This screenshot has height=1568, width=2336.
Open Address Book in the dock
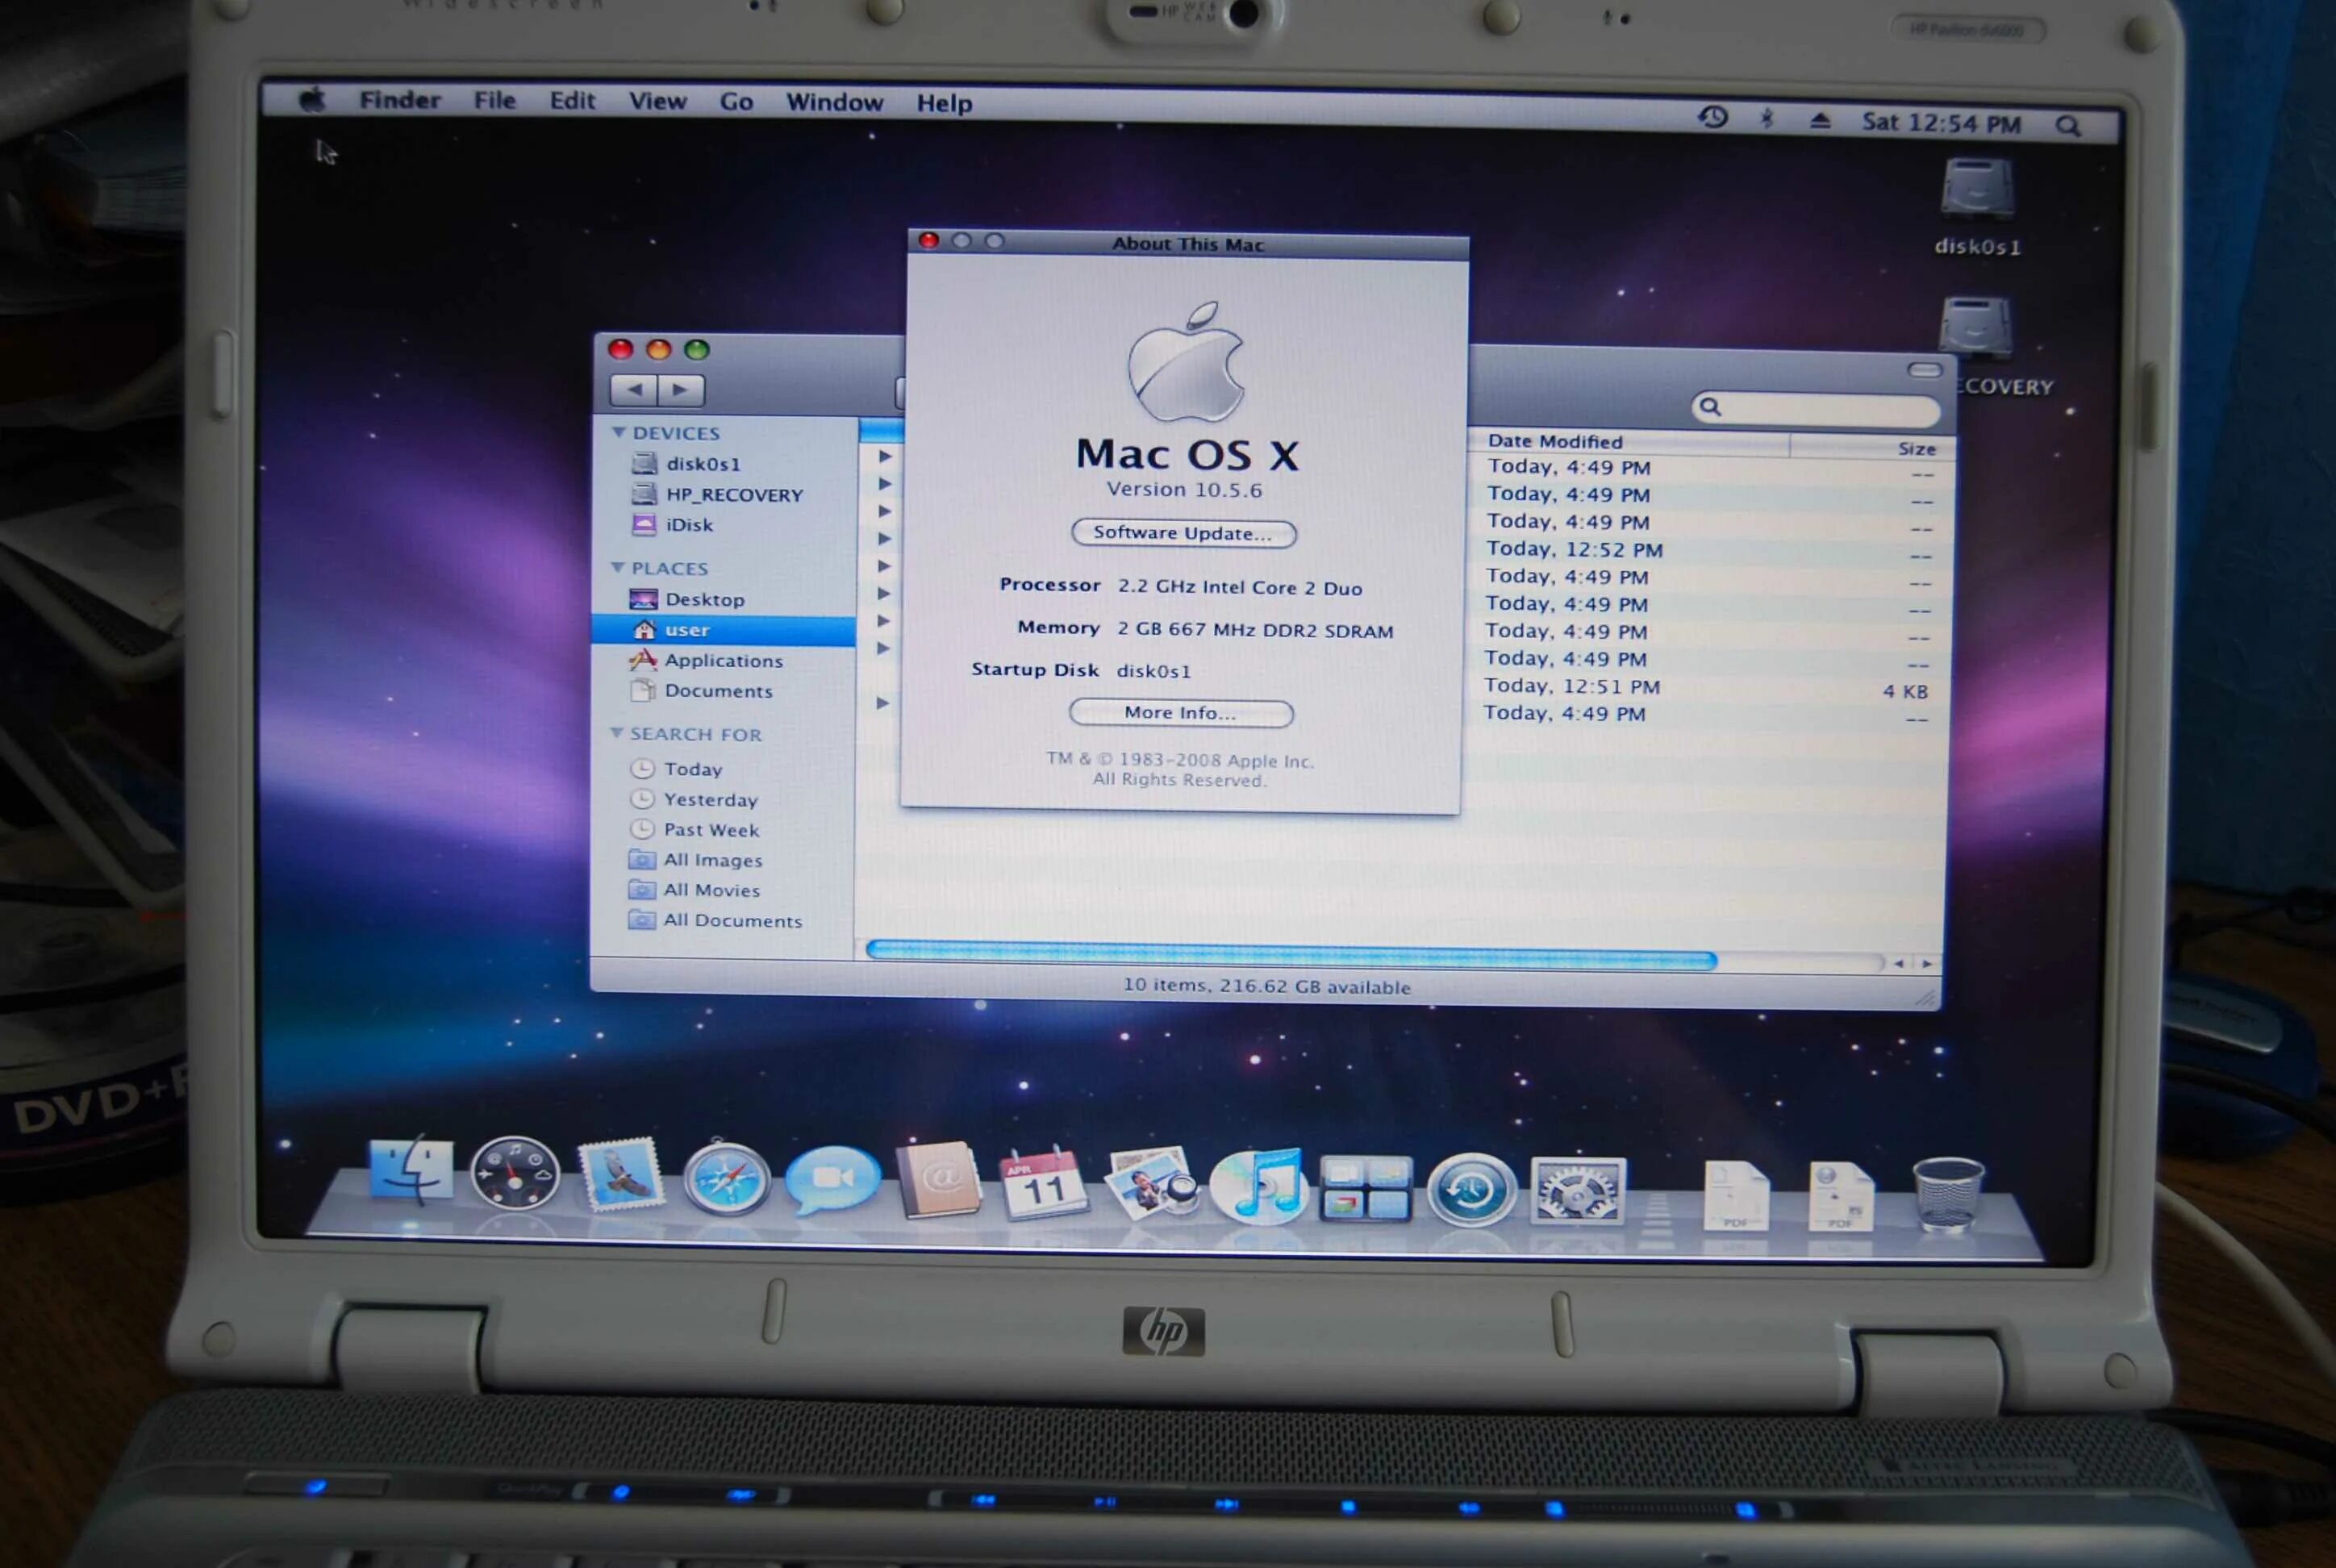coord(938,1180)
